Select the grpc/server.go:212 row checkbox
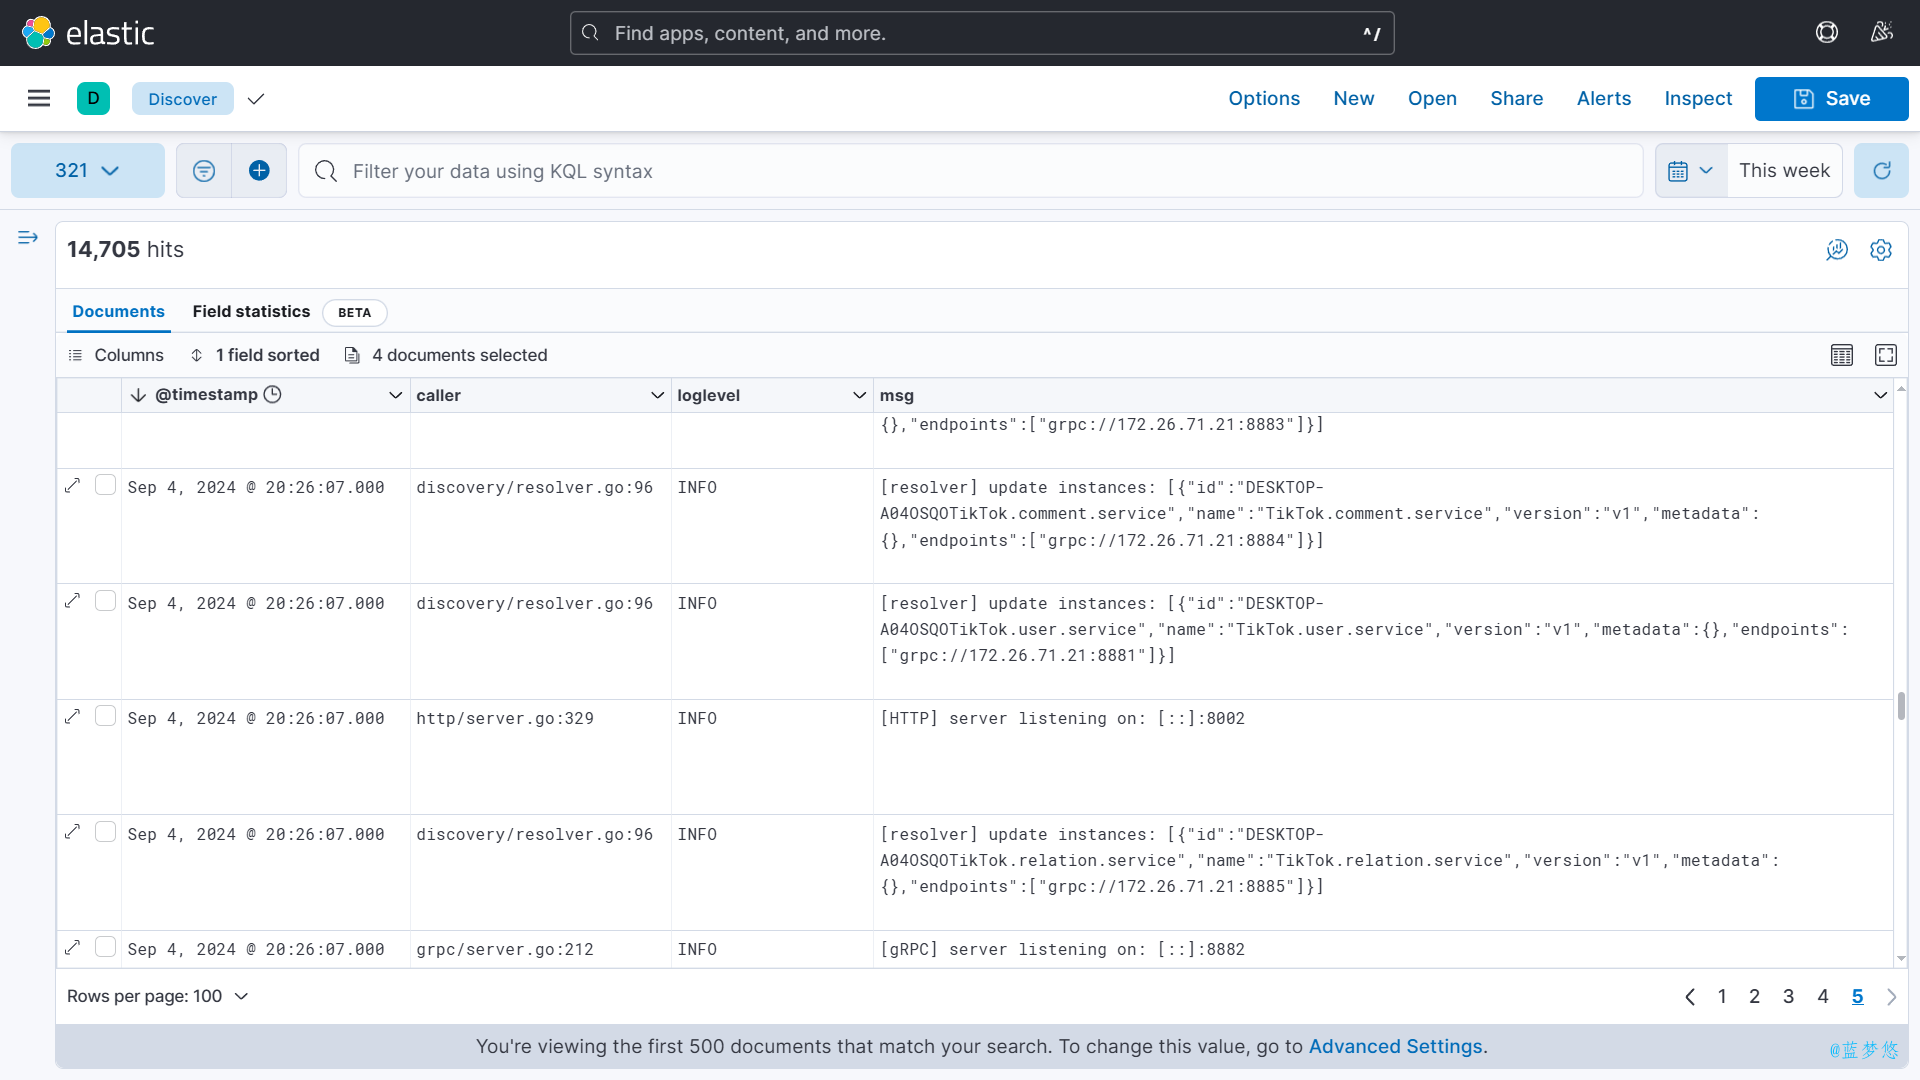 [105, 947]
